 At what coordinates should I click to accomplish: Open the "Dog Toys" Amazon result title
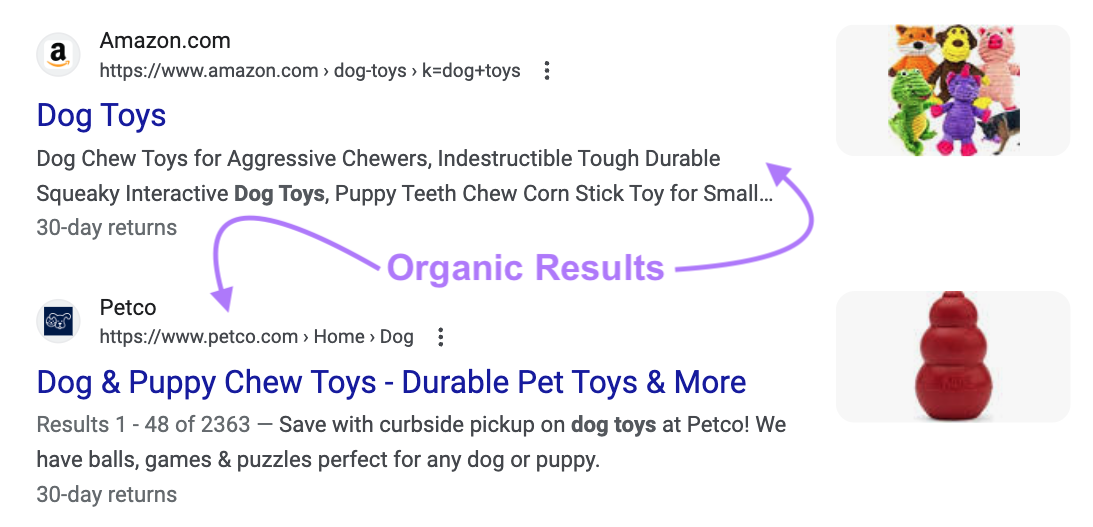coord(101,116)
